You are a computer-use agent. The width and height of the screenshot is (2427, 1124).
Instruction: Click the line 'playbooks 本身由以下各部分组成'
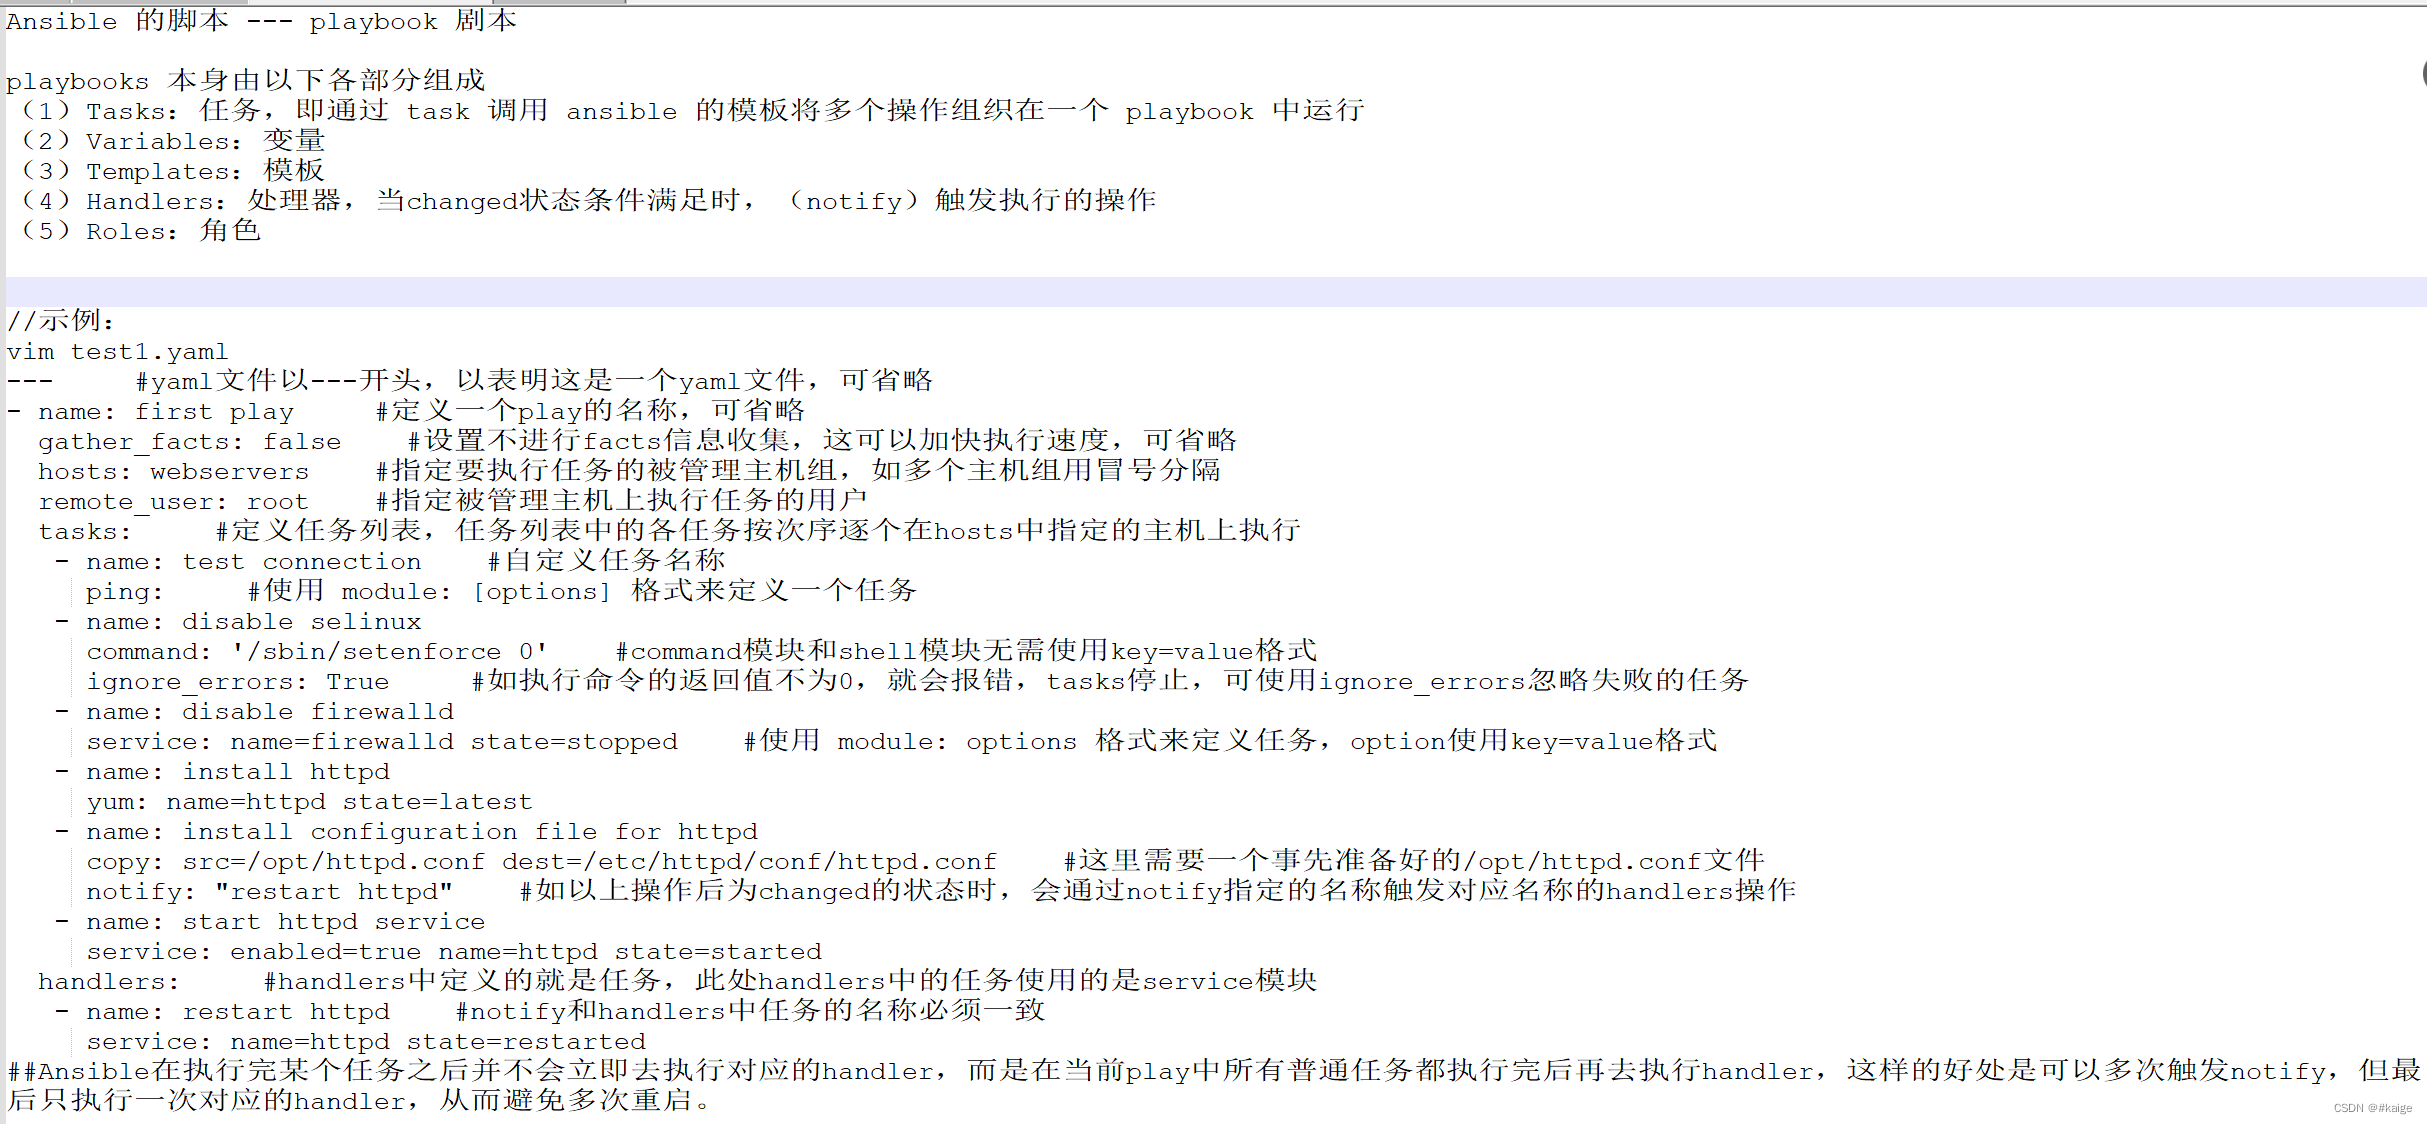(x=245, y=81)
